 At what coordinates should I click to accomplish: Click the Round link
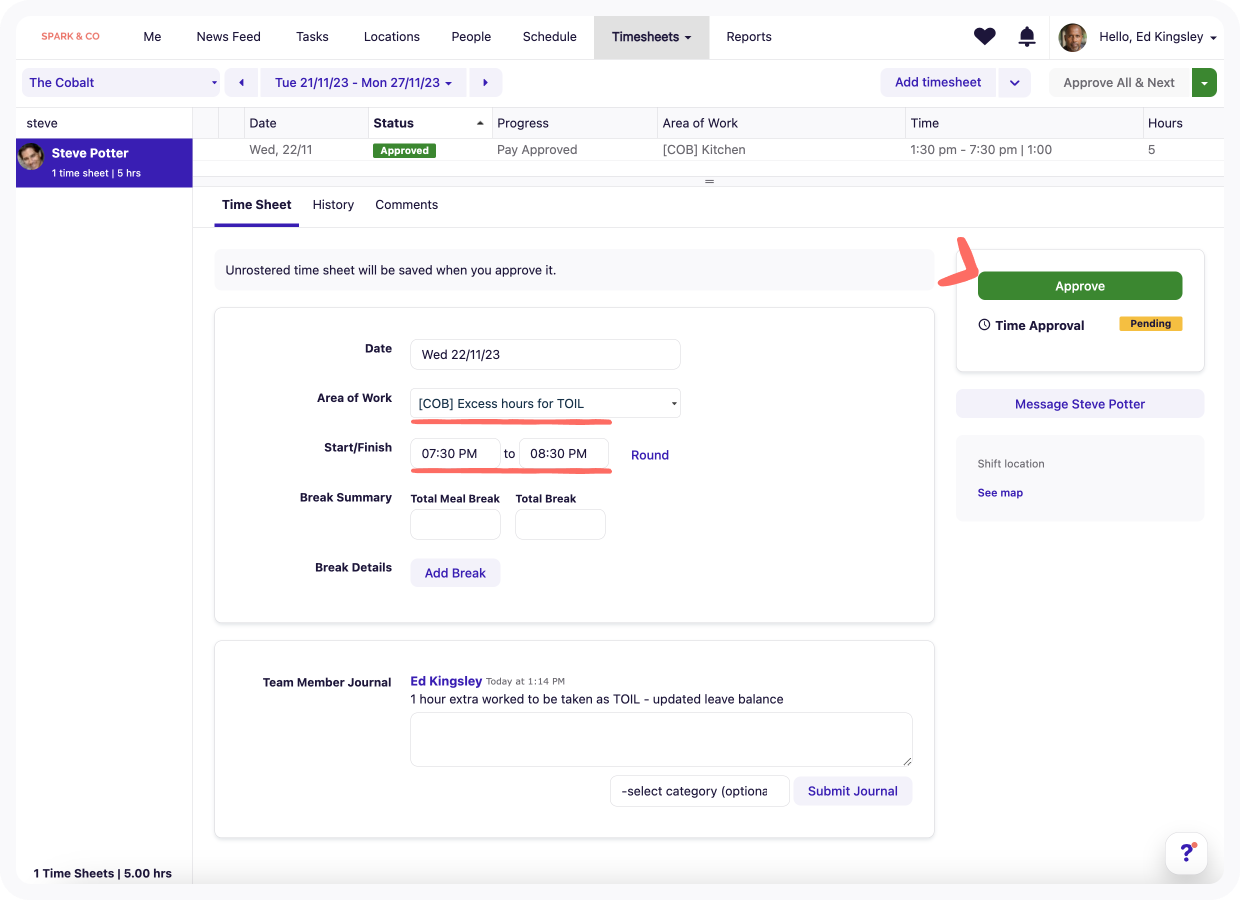tap(650, 455)
